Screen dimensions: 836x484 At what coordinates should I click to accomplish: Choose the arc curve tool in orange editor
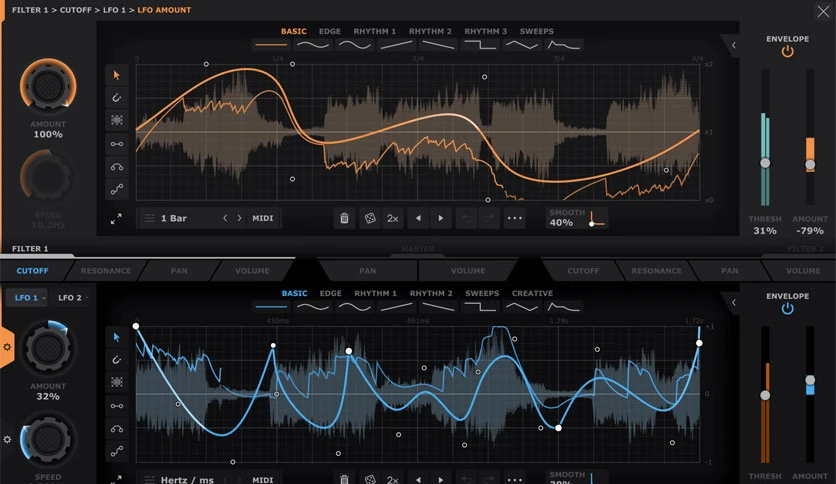click(117, 167)
